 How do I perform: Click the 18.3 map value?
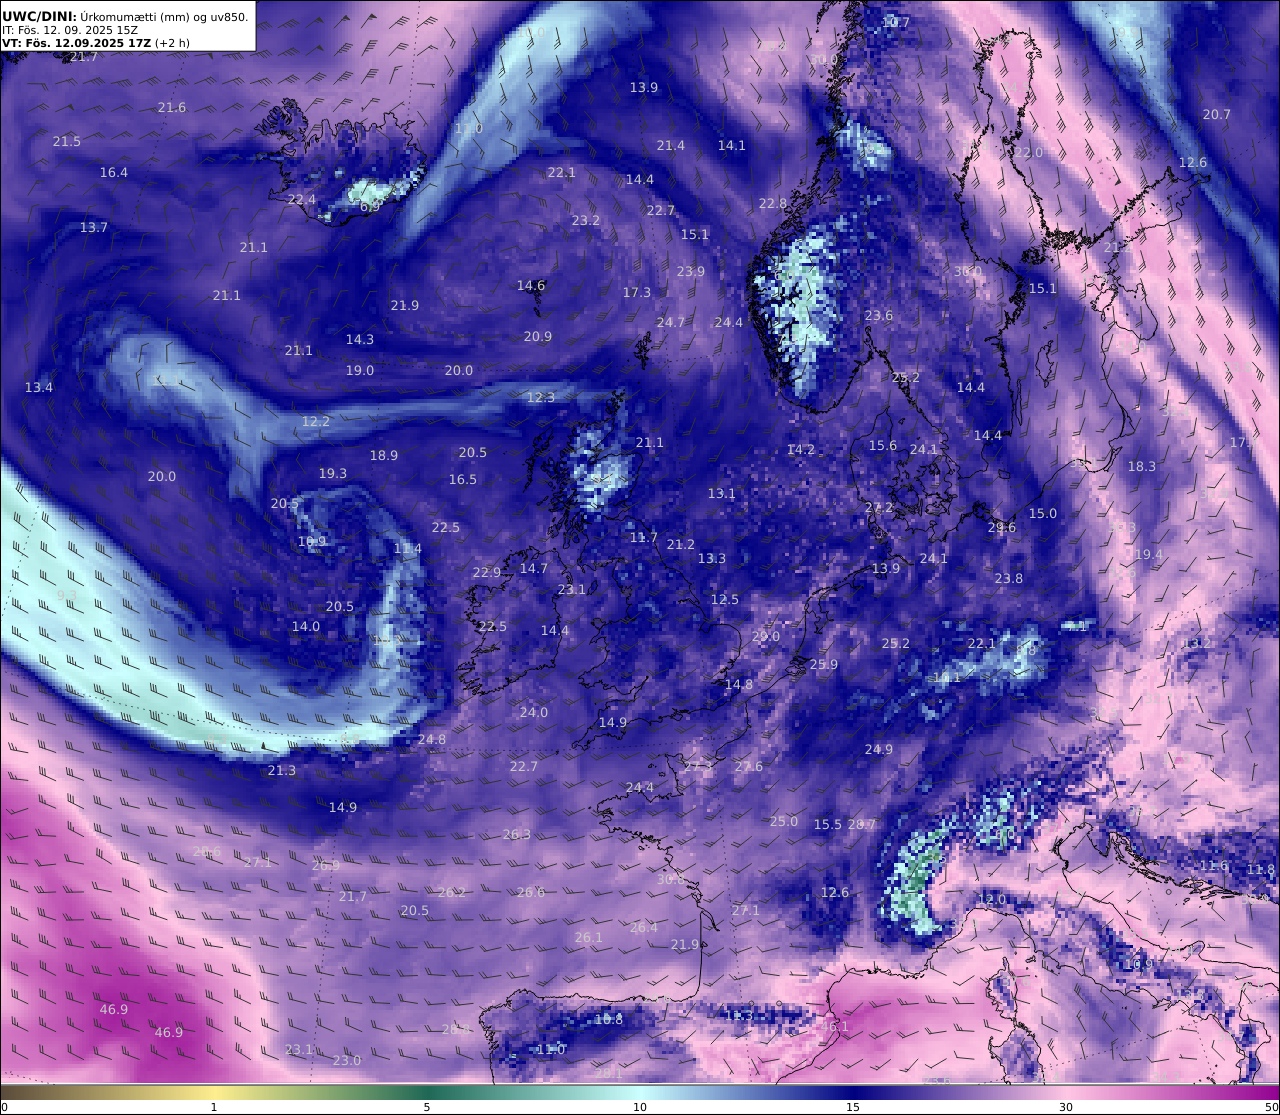[x=1142, y=467]
